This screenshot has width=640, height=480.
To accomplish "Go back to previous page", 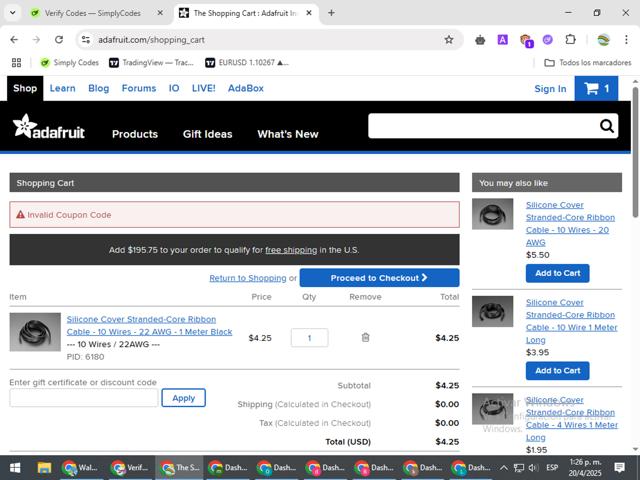I will (x=14, y=40).
